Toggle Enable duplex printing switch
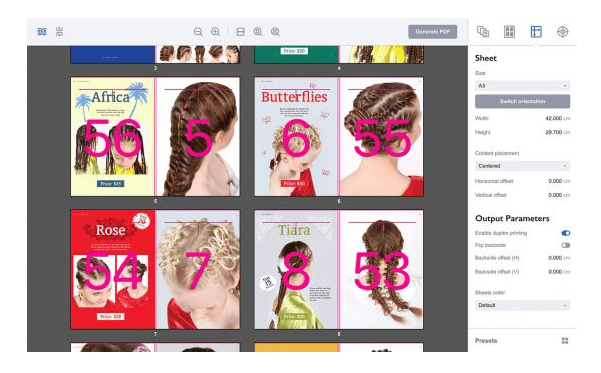601x373 pixels. pos(565,233)
